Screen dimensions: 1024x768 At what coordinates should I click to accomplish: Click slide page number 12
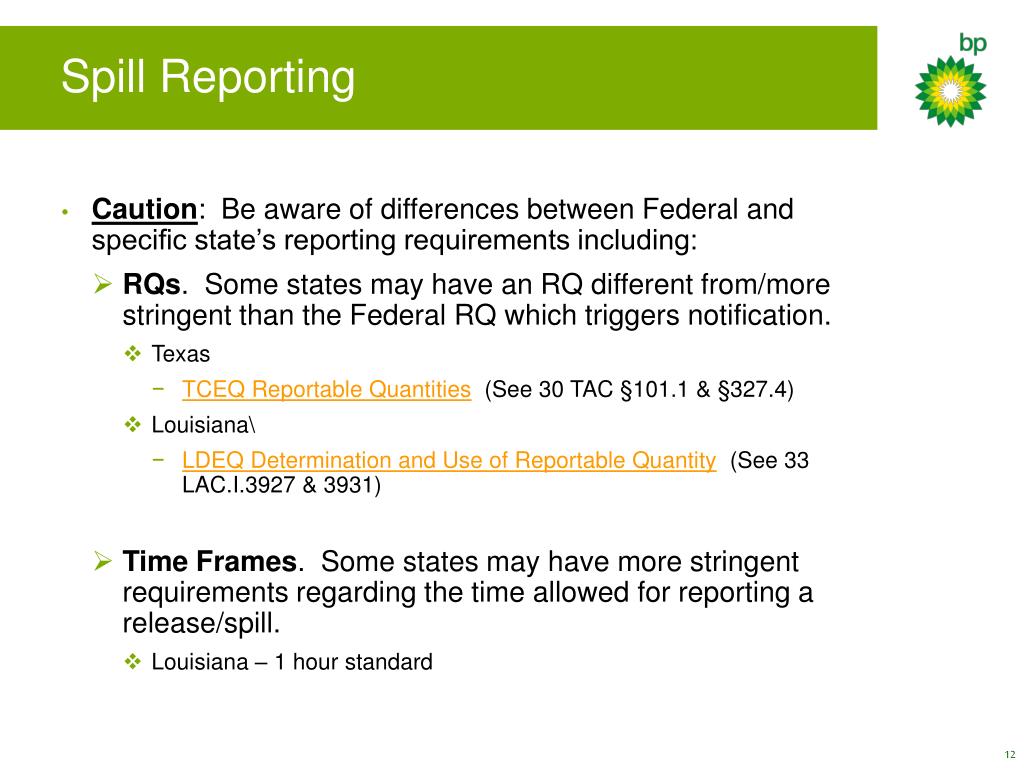point(1010,755)
